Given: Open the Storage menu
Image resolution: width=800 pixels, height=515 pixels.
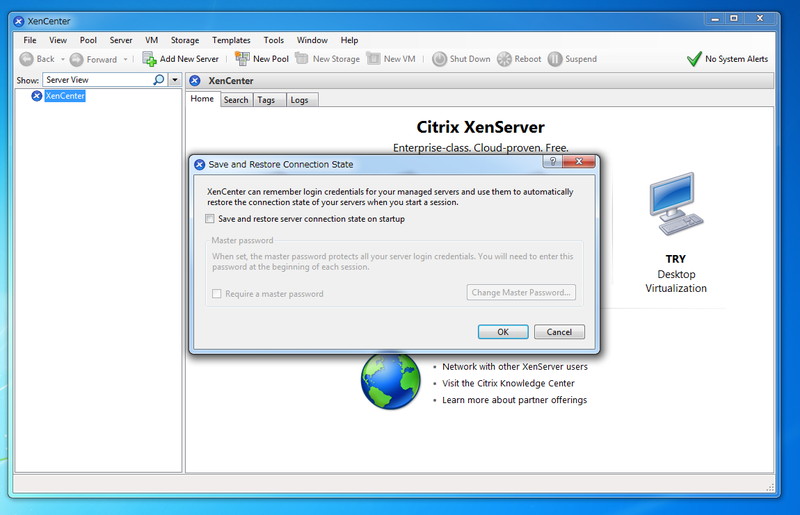Looking at the screenshot, I should pos(185,40).
